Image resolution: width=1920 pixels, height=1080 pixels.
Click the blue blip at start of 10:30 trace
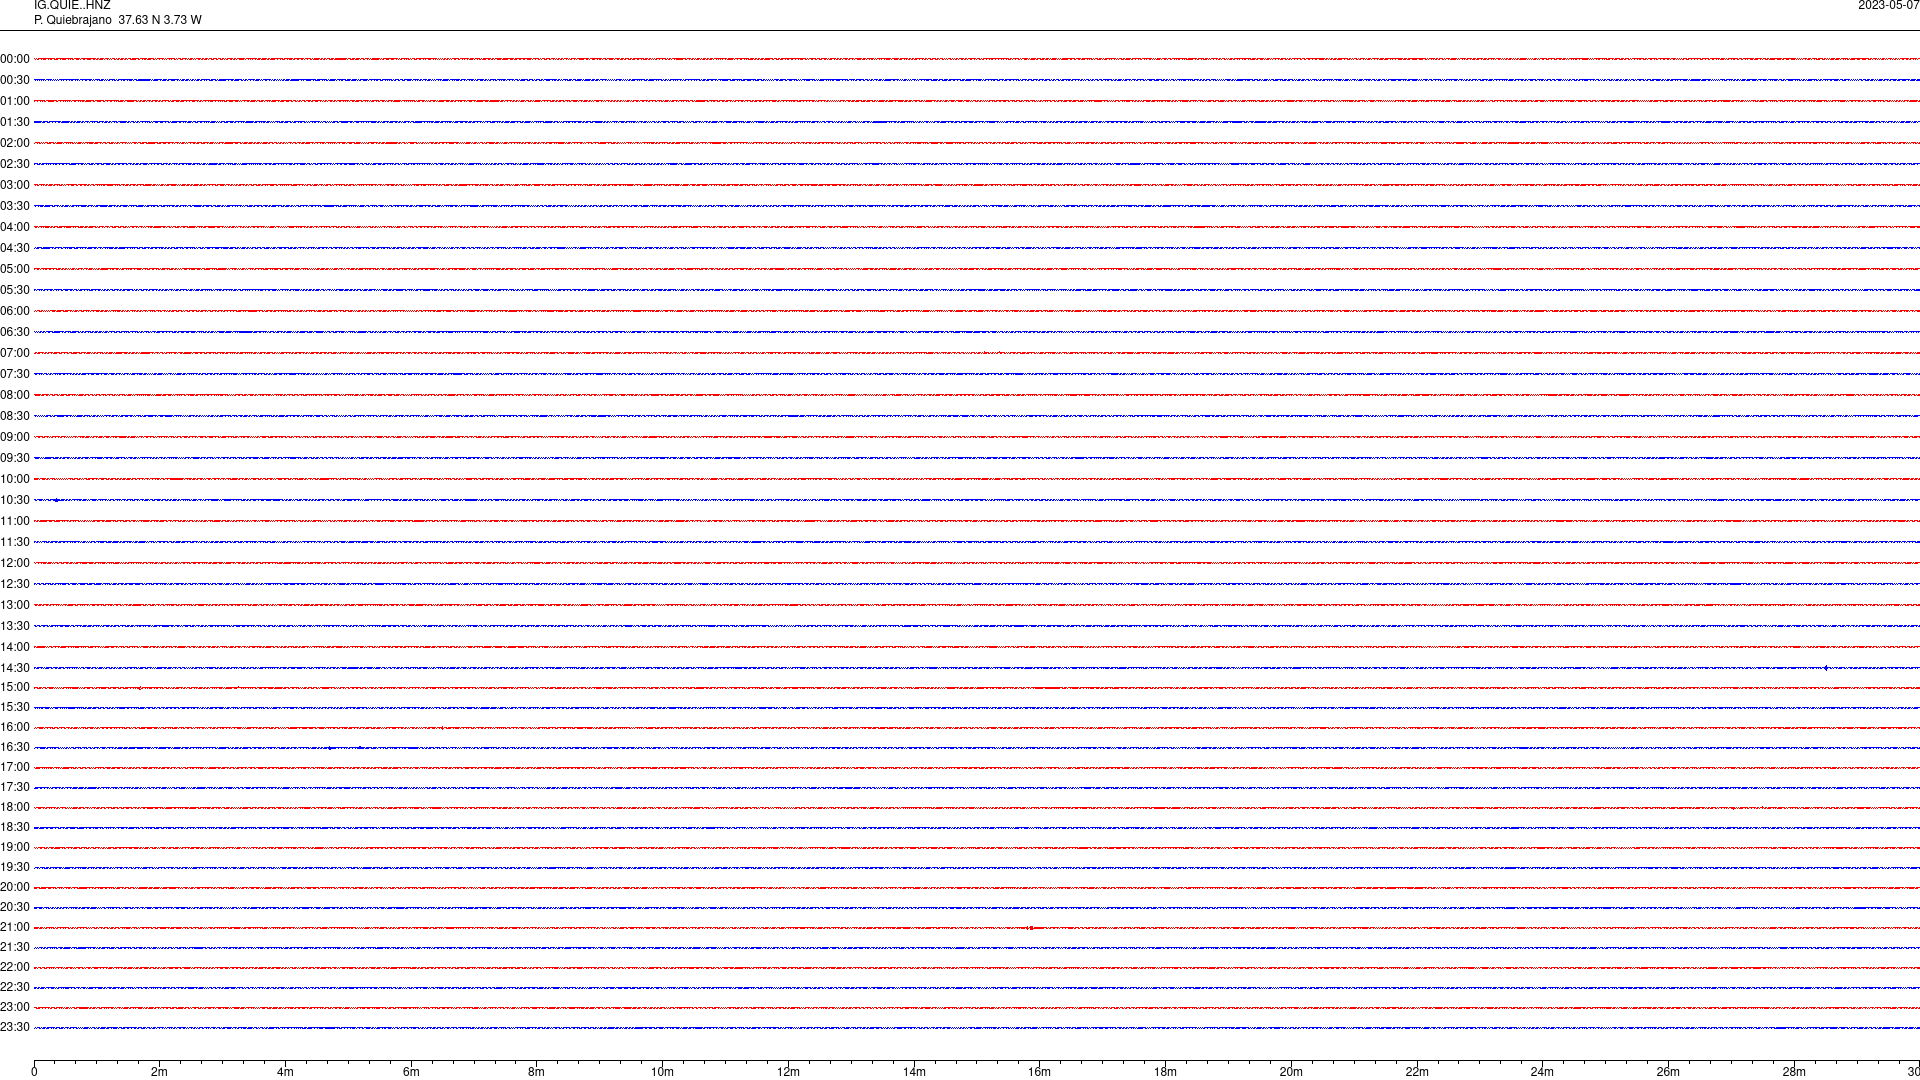tap(56, 500)
